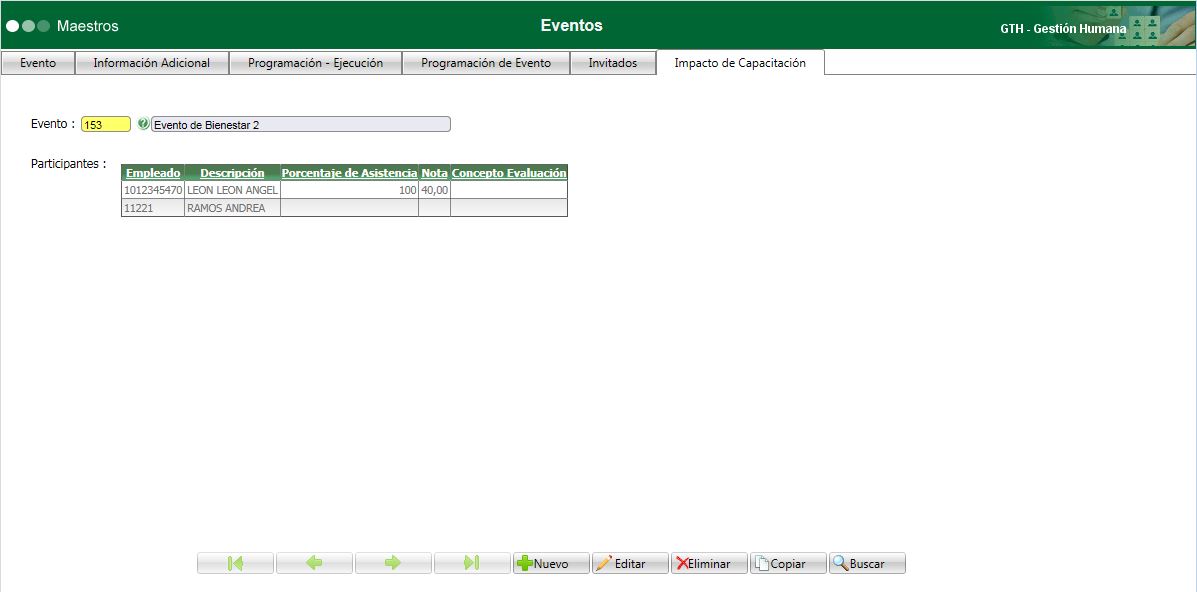Screen dimensions: 1197x592
Task: Click the three-dots icon beside Maestros
Action: coord(28,26)
